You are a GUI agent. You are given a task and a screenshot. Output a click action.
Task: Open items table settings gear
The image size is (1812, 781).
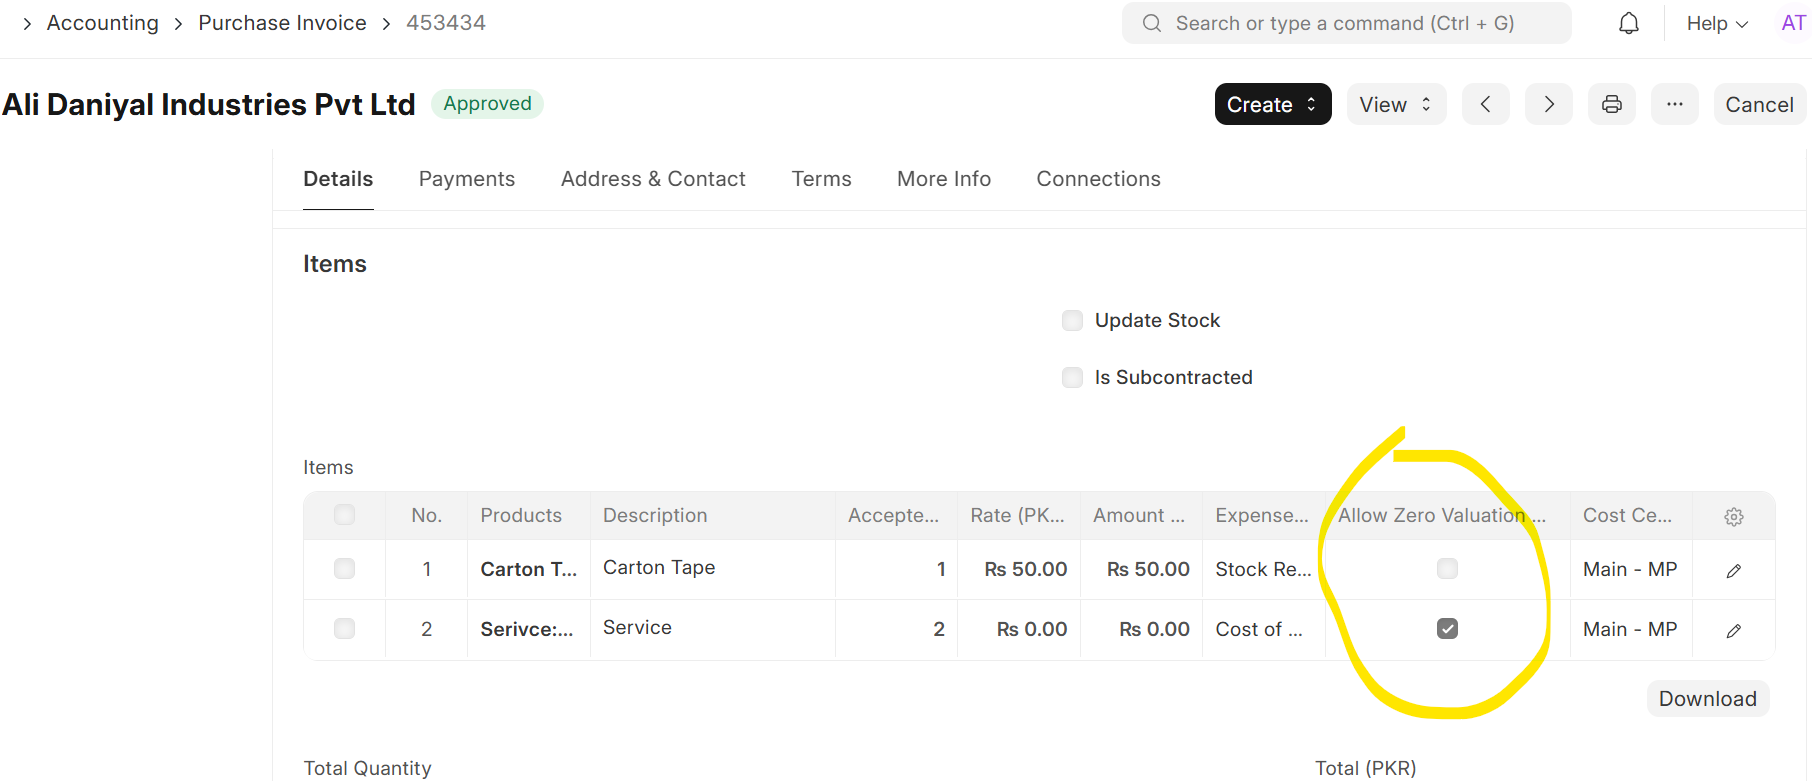[1734, 516]
